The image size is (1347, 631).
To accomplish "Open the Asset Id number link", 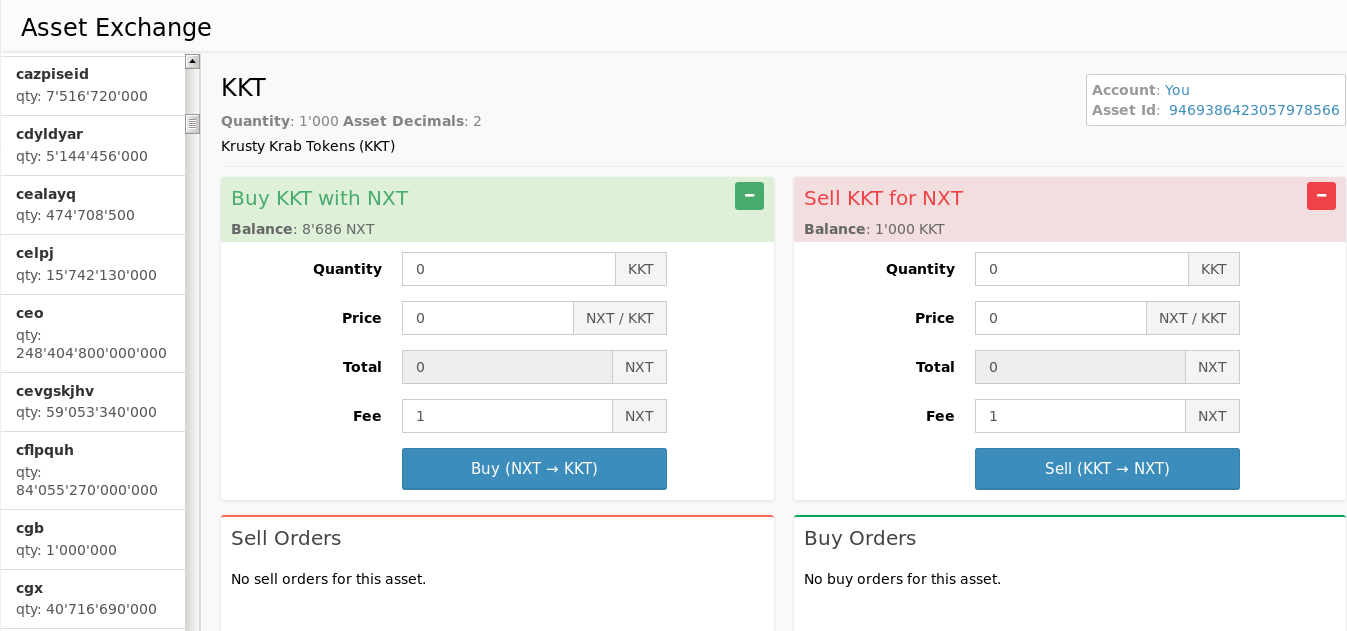I will (1254, 110).
